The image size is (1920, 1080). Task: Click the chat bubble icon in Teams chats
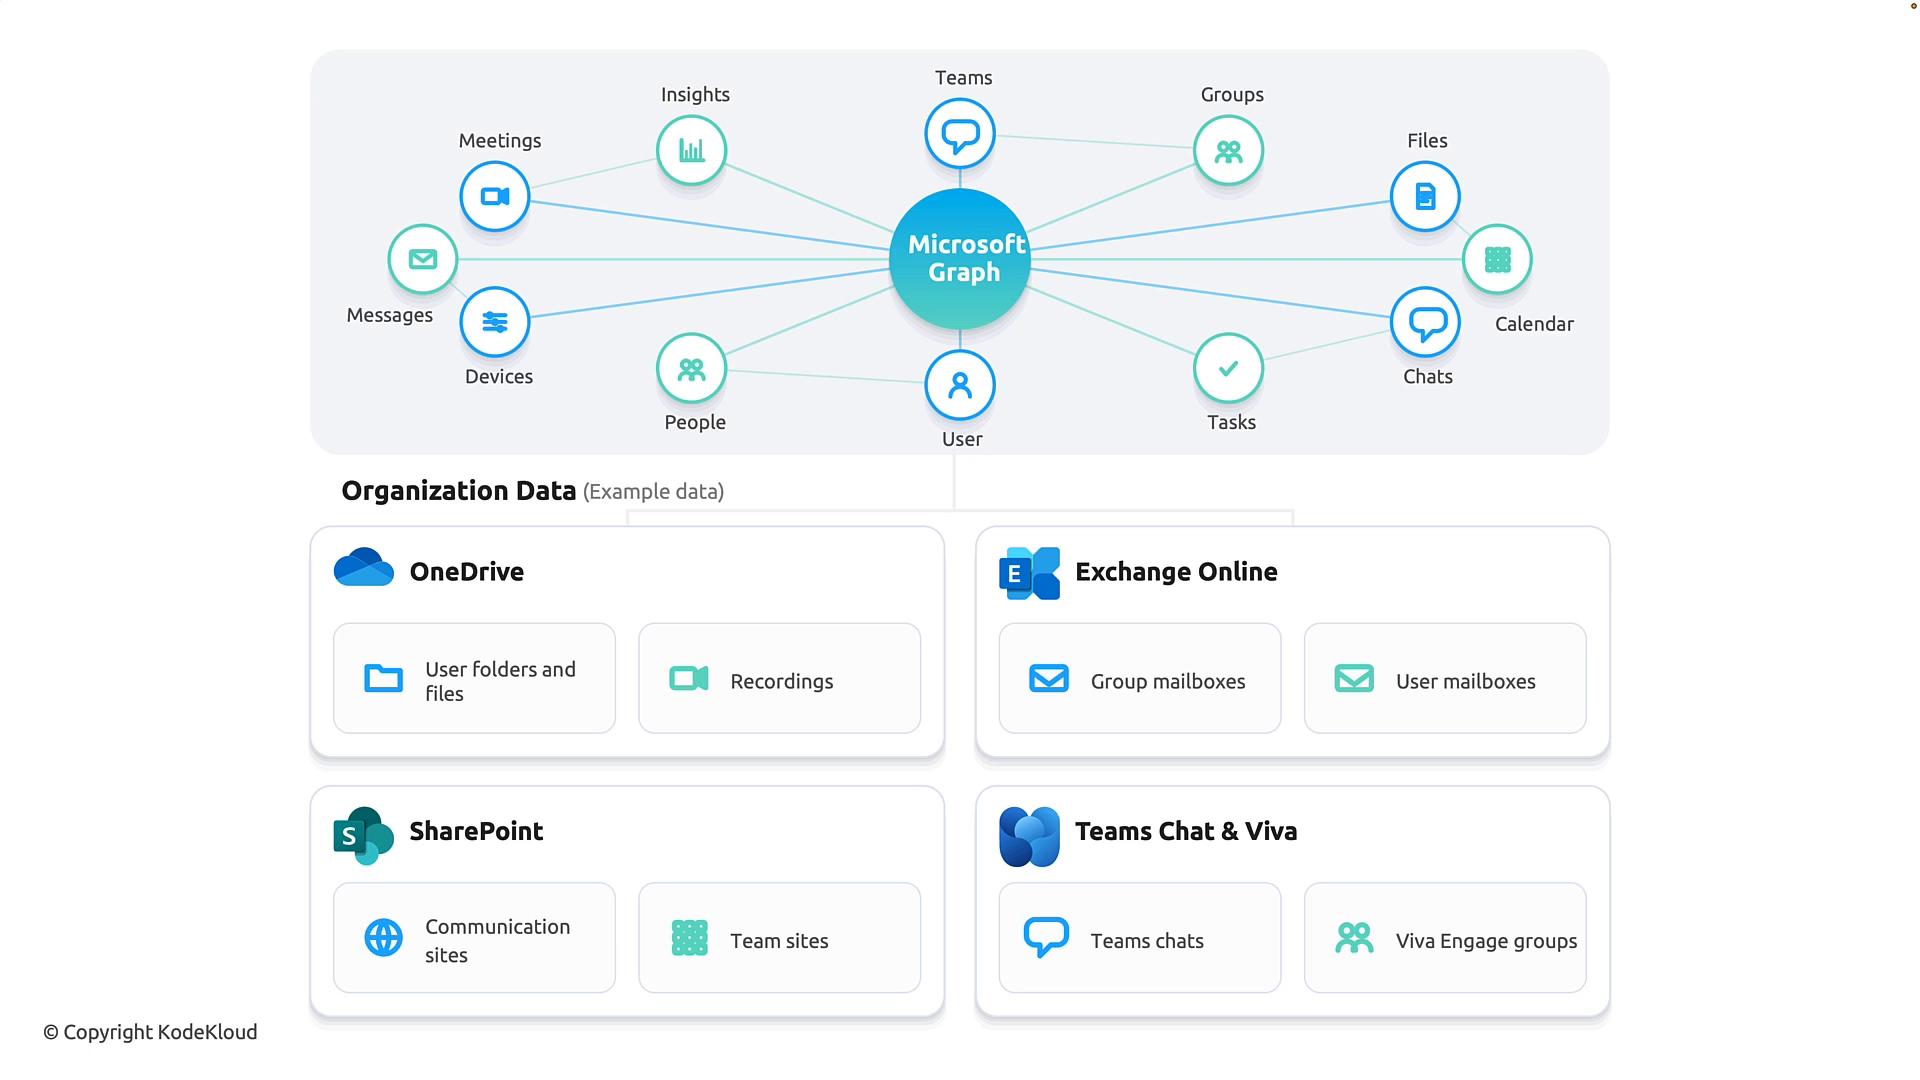click(x=1047, y=938)
